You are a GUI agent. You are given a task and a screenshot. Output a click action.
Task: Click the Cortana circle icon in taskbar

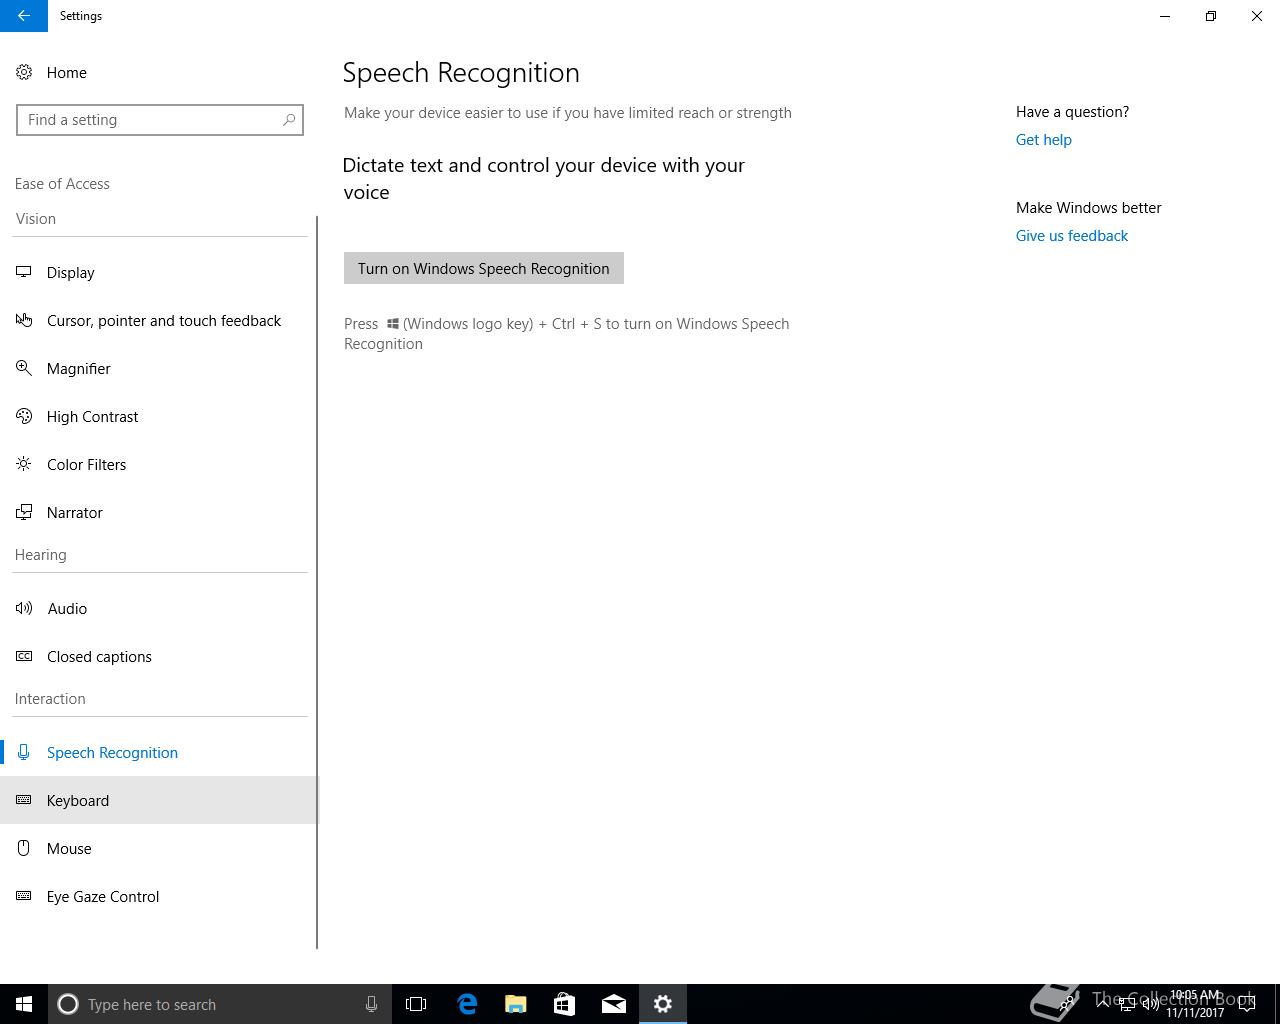click(x=68, y=1004)
